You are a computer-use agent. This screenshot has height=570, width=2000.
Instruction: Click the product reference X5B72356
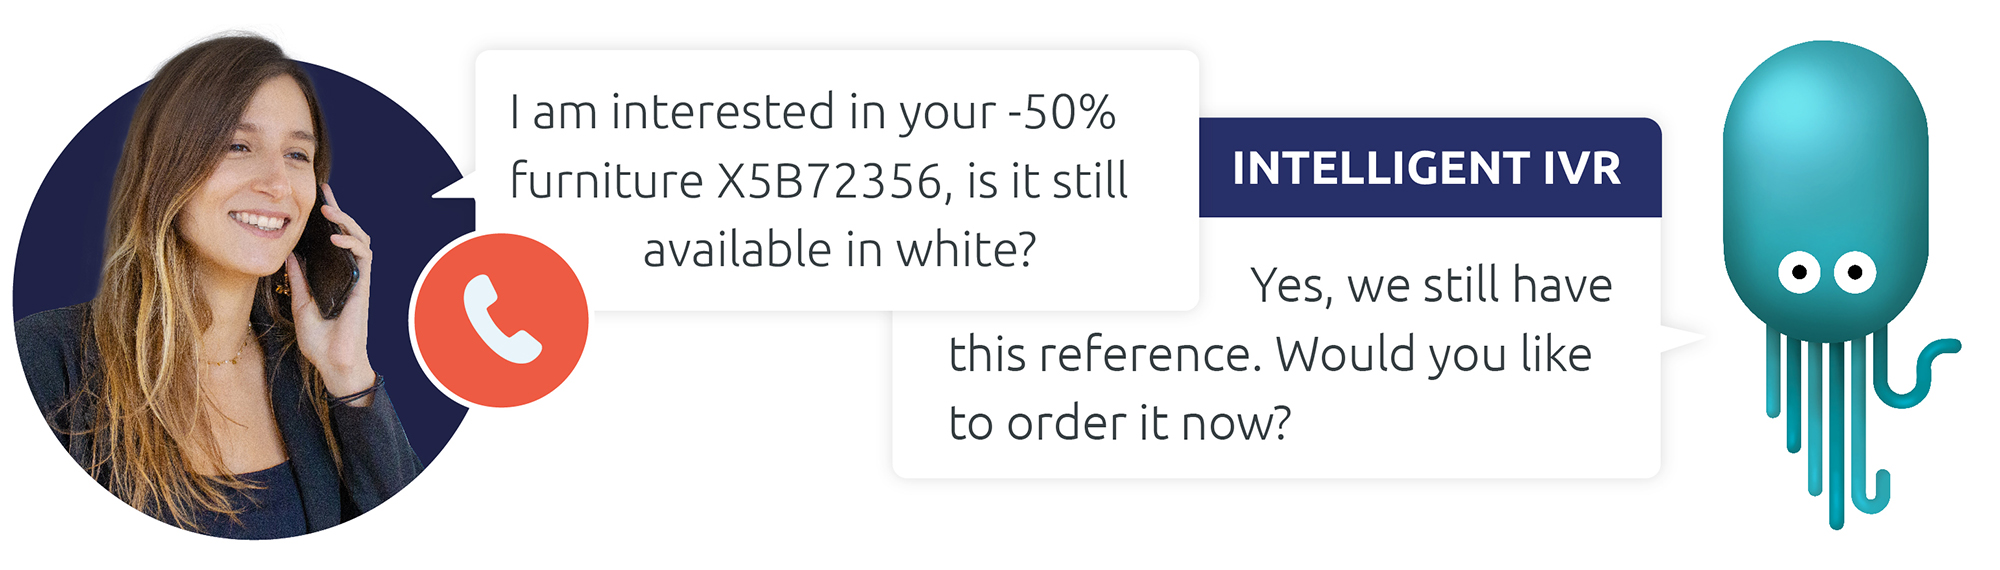click(x=829, y=182)
